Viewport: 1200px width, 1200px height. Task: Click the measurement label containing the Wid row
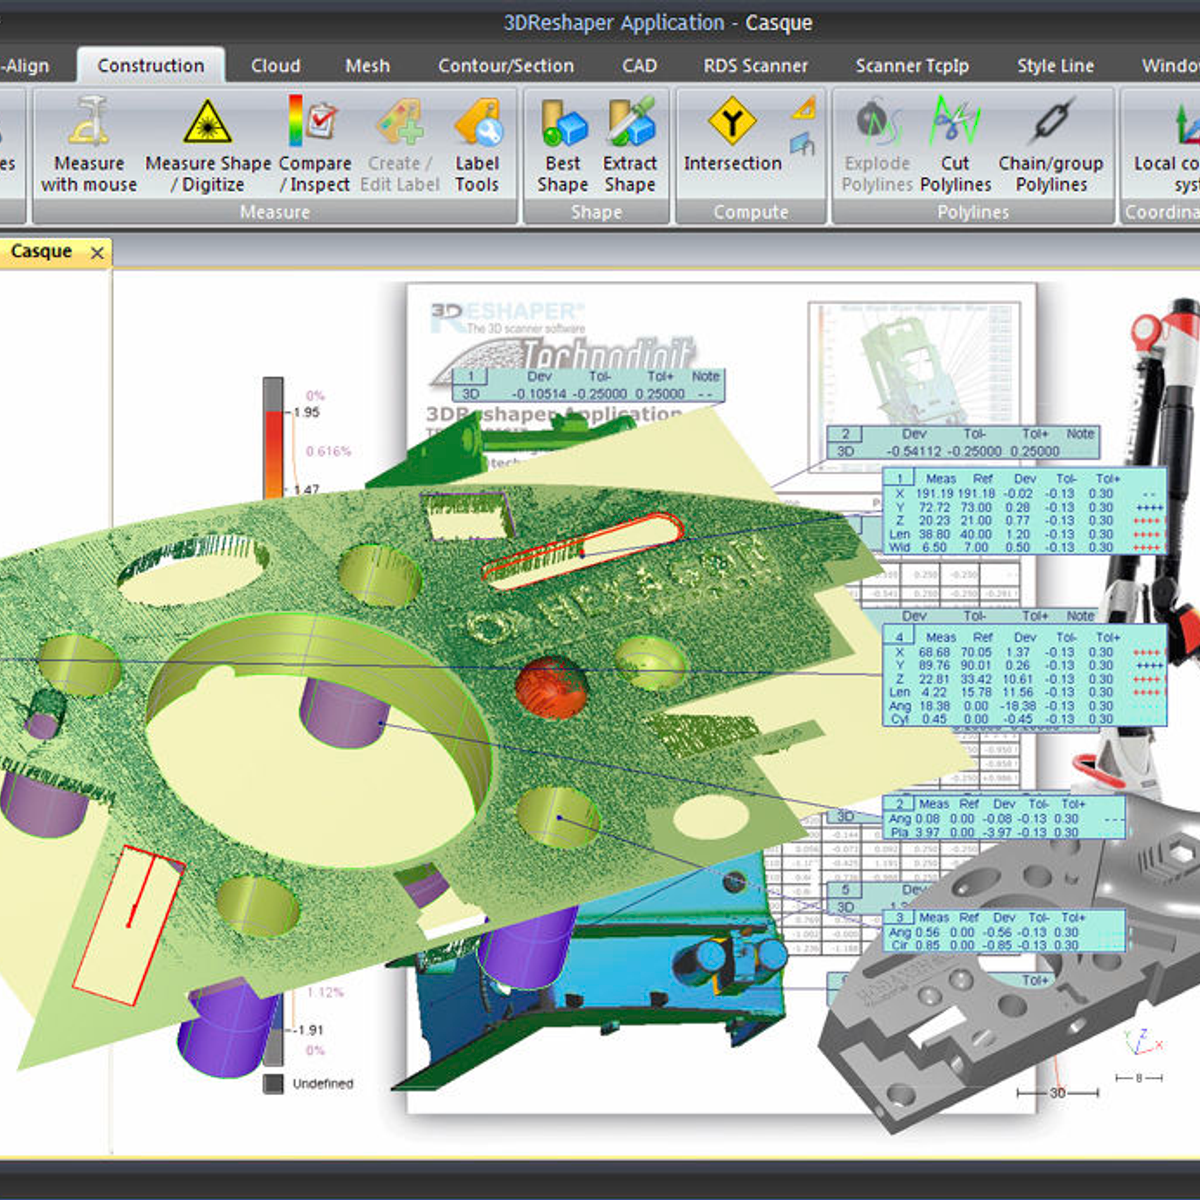pyautogui.click(x=1025, y=512)
